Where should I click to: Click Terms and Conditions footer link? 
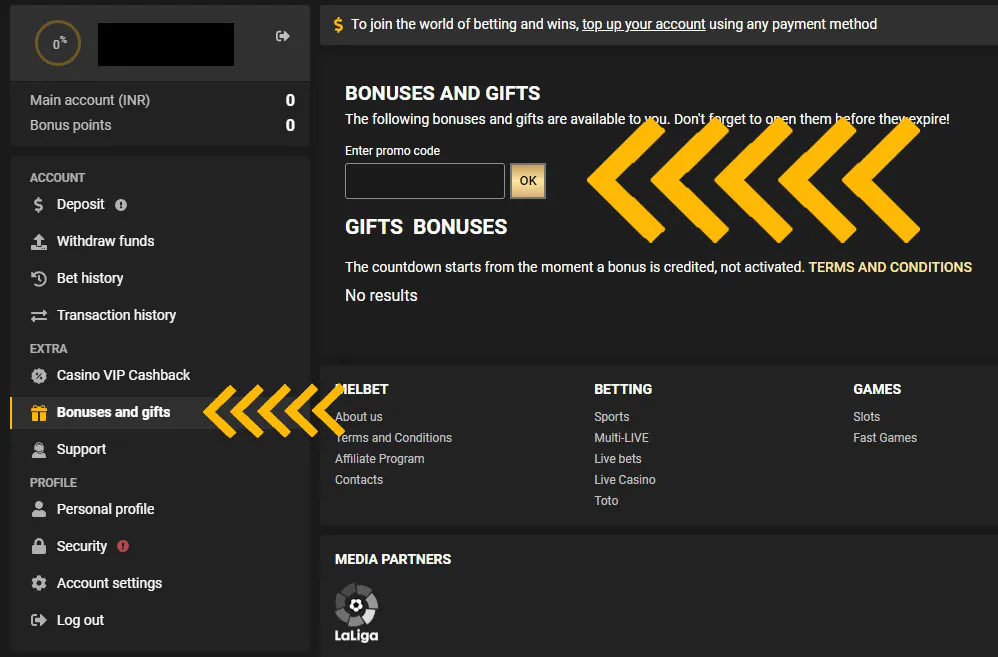393,438
